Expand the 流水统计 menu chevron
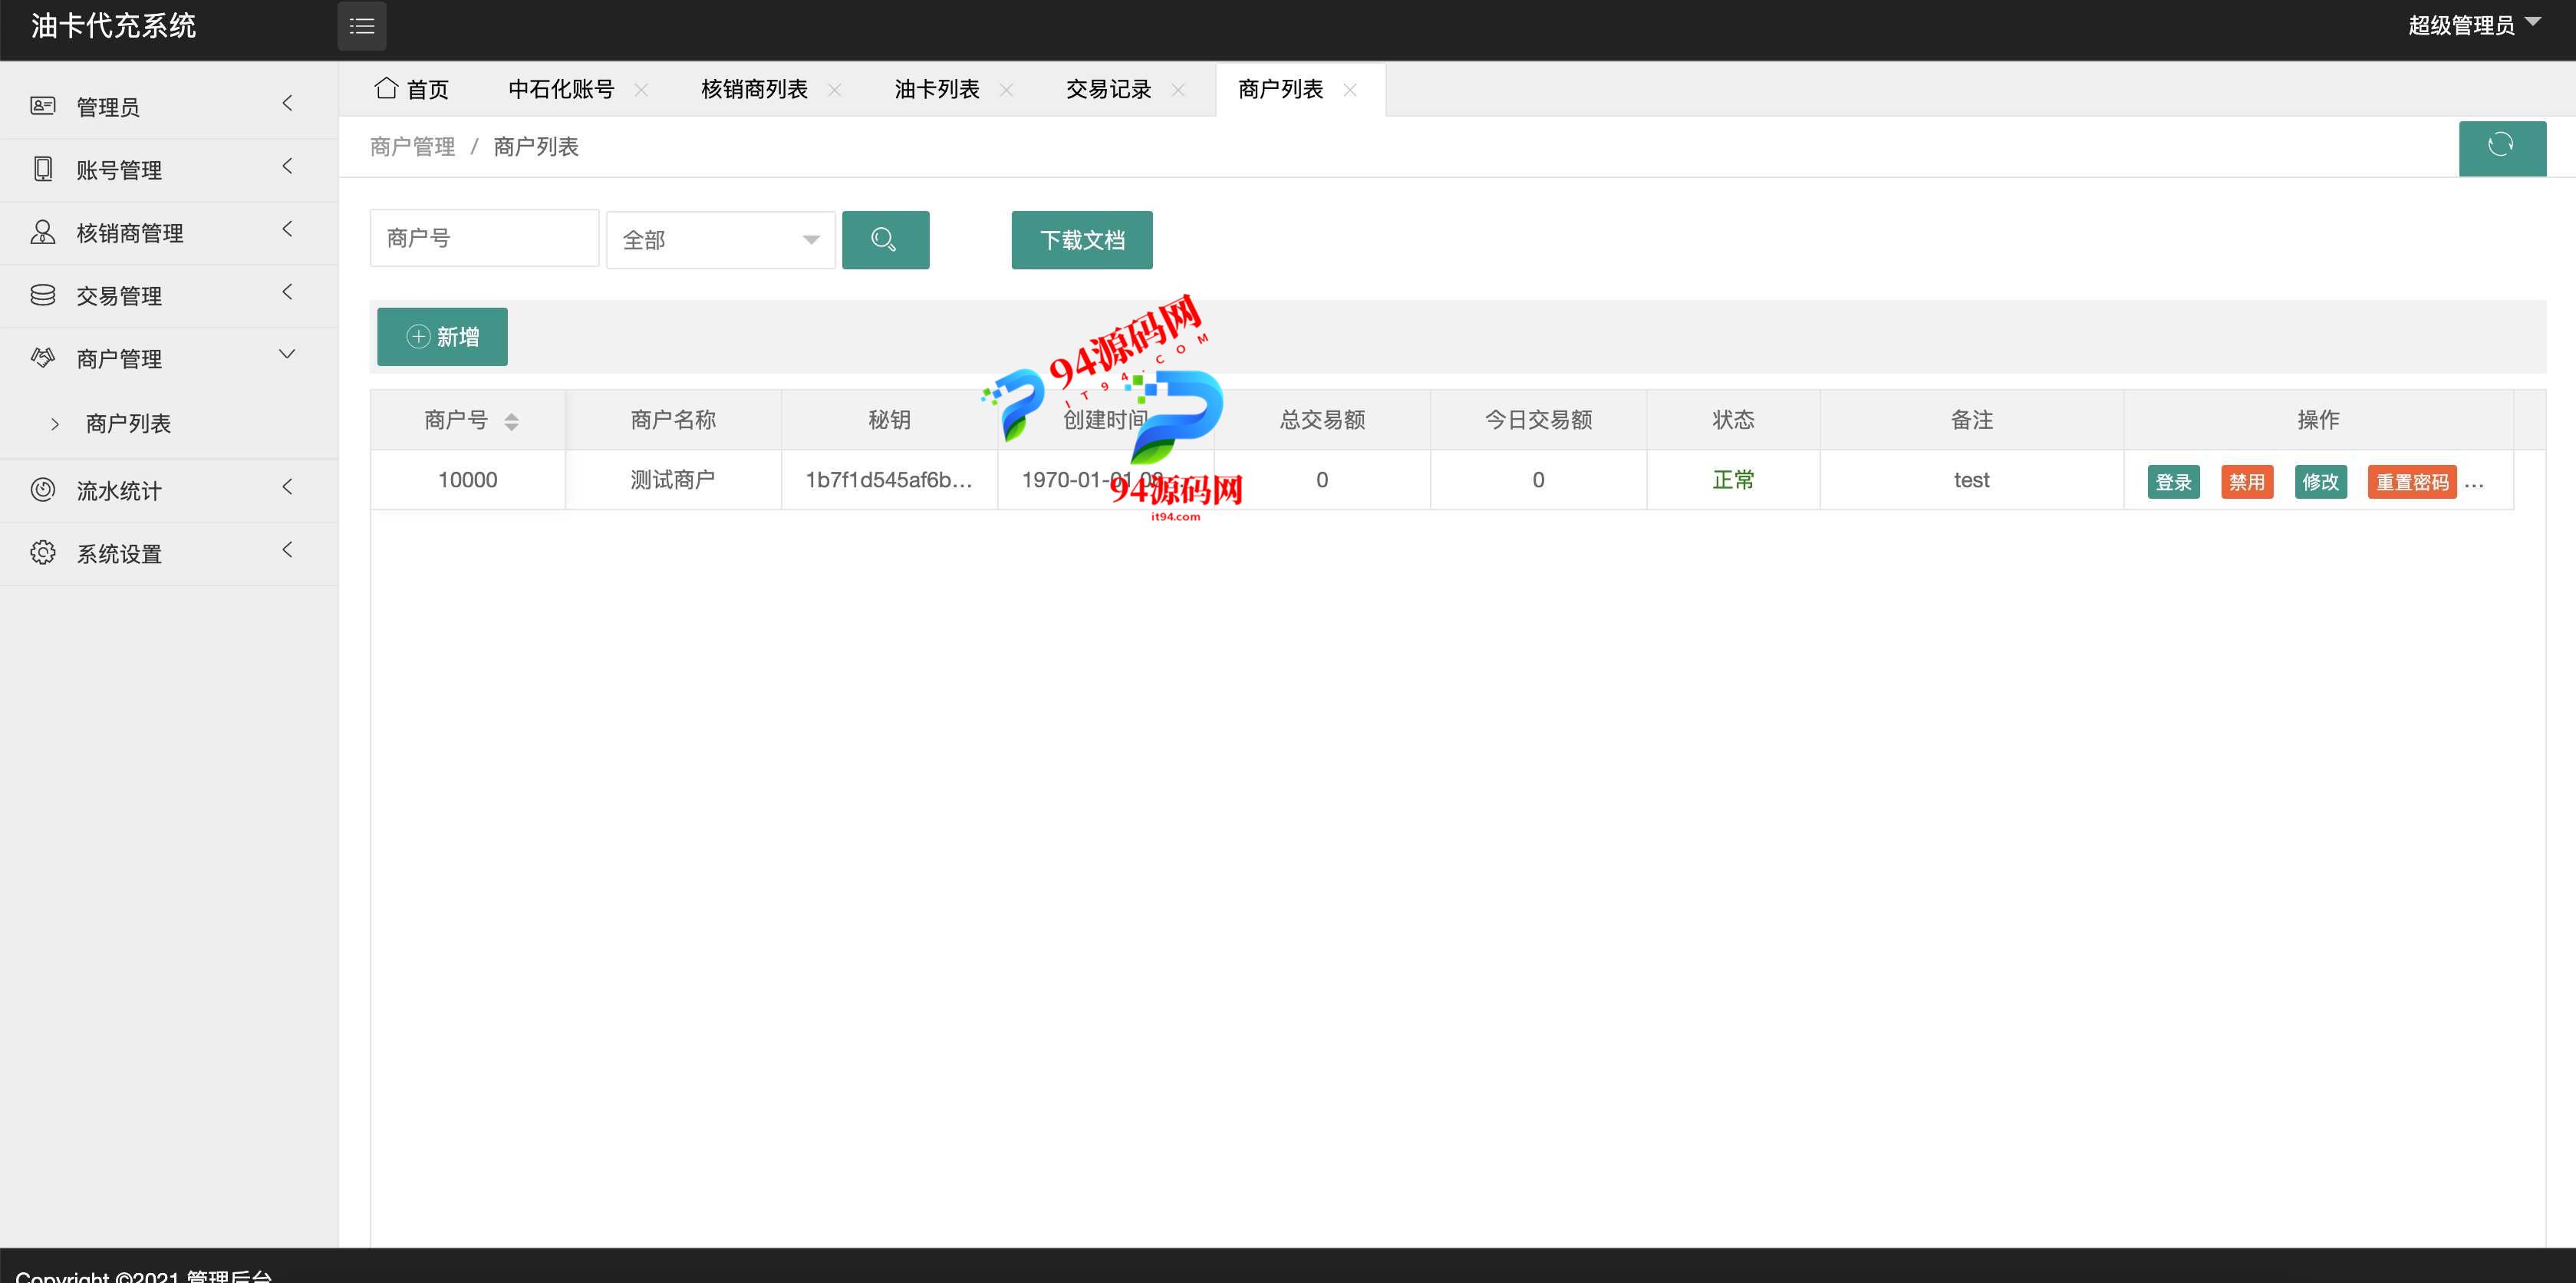Image resolution: width=2576 pixels, height=1283 pixels. pyautogui.click(x=287, y=487)
